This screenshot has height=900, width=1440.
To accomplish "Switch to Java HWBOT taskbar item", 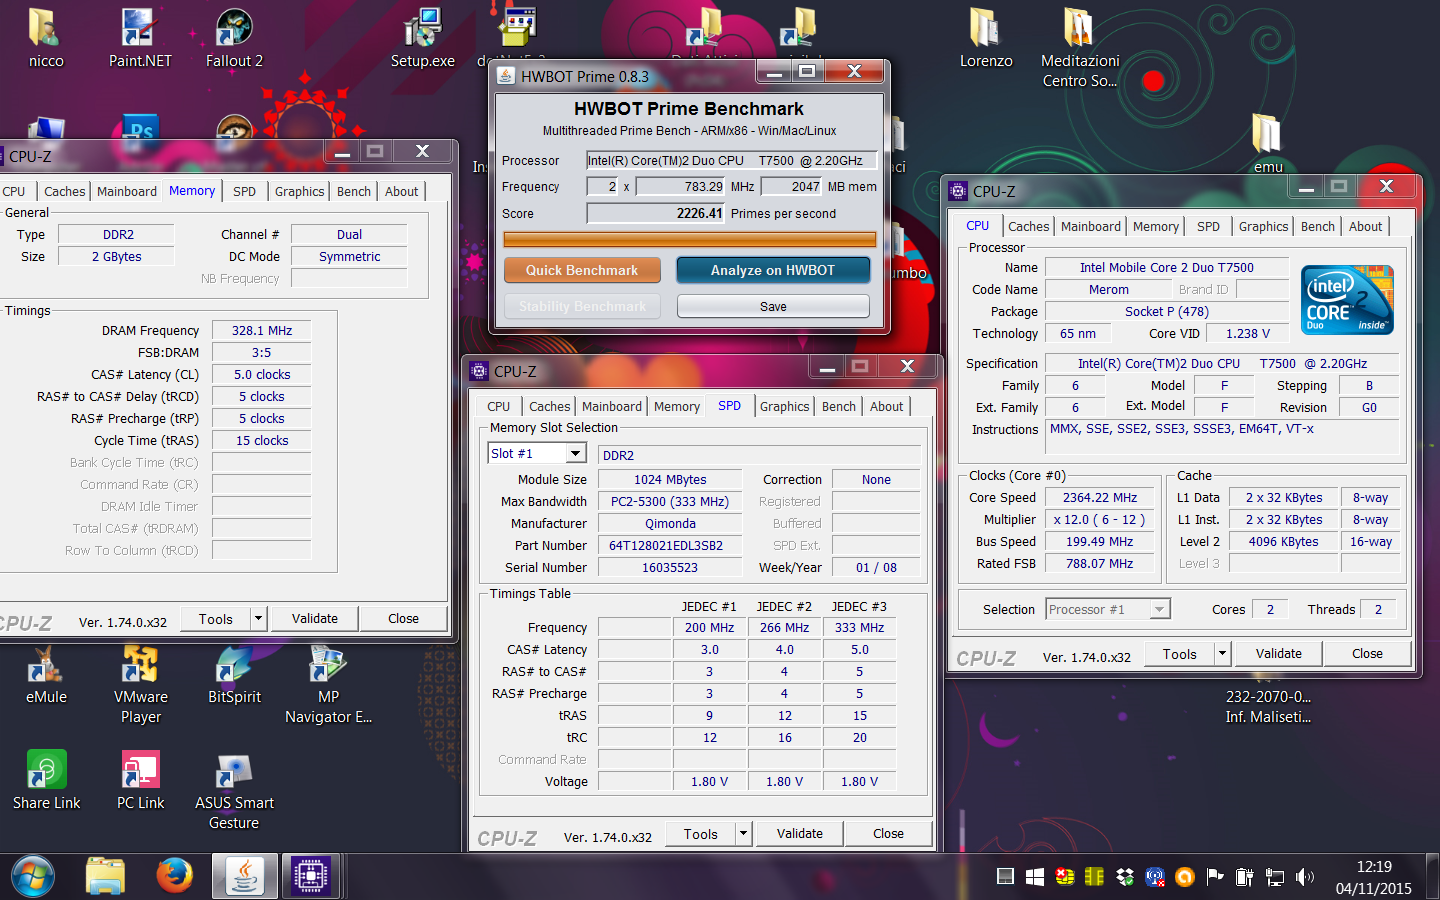I will pos(244,877).
